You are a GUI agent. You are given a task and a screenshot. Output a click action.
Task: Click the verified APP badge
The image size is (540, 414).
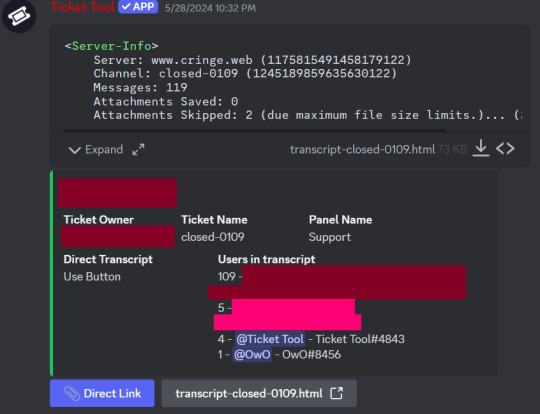(138, 7)
